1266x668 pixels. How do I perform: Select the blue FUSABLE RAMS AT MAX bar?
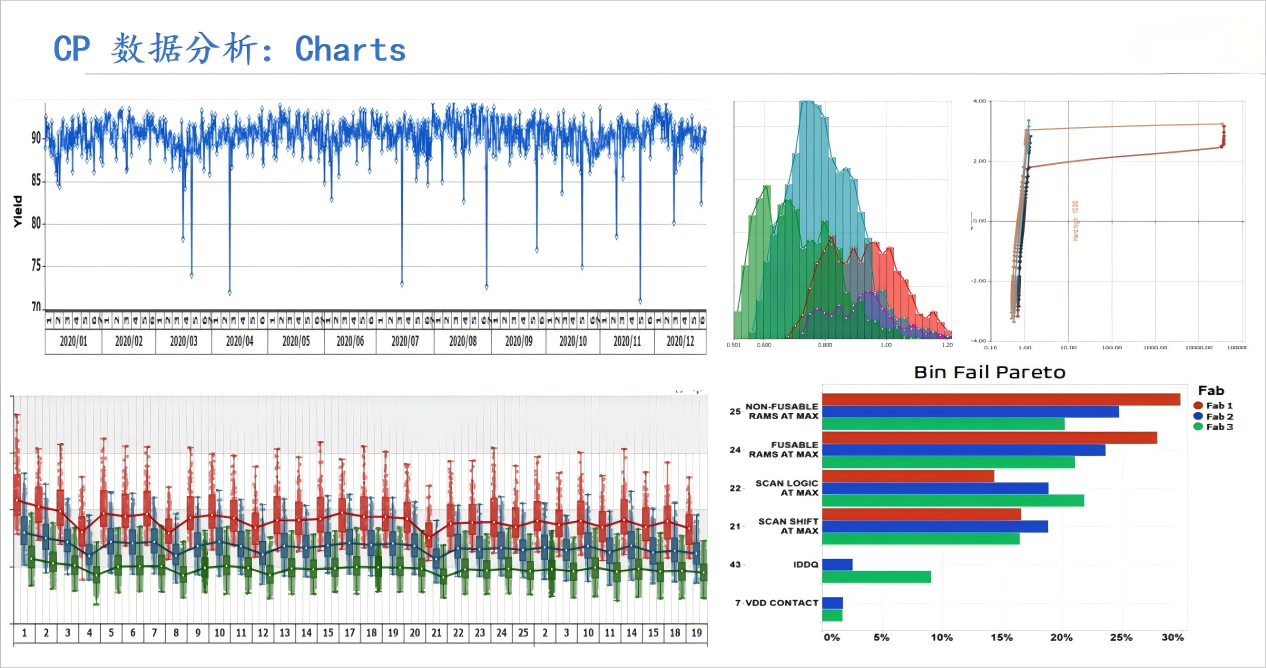pyautogui.click(x=963, y=450)
